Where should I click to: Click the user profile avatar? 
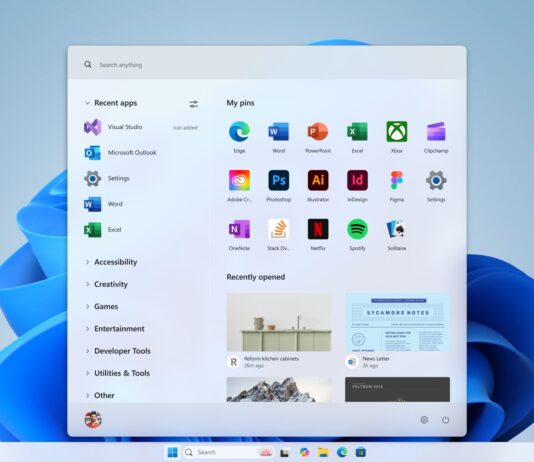(93, 419)
